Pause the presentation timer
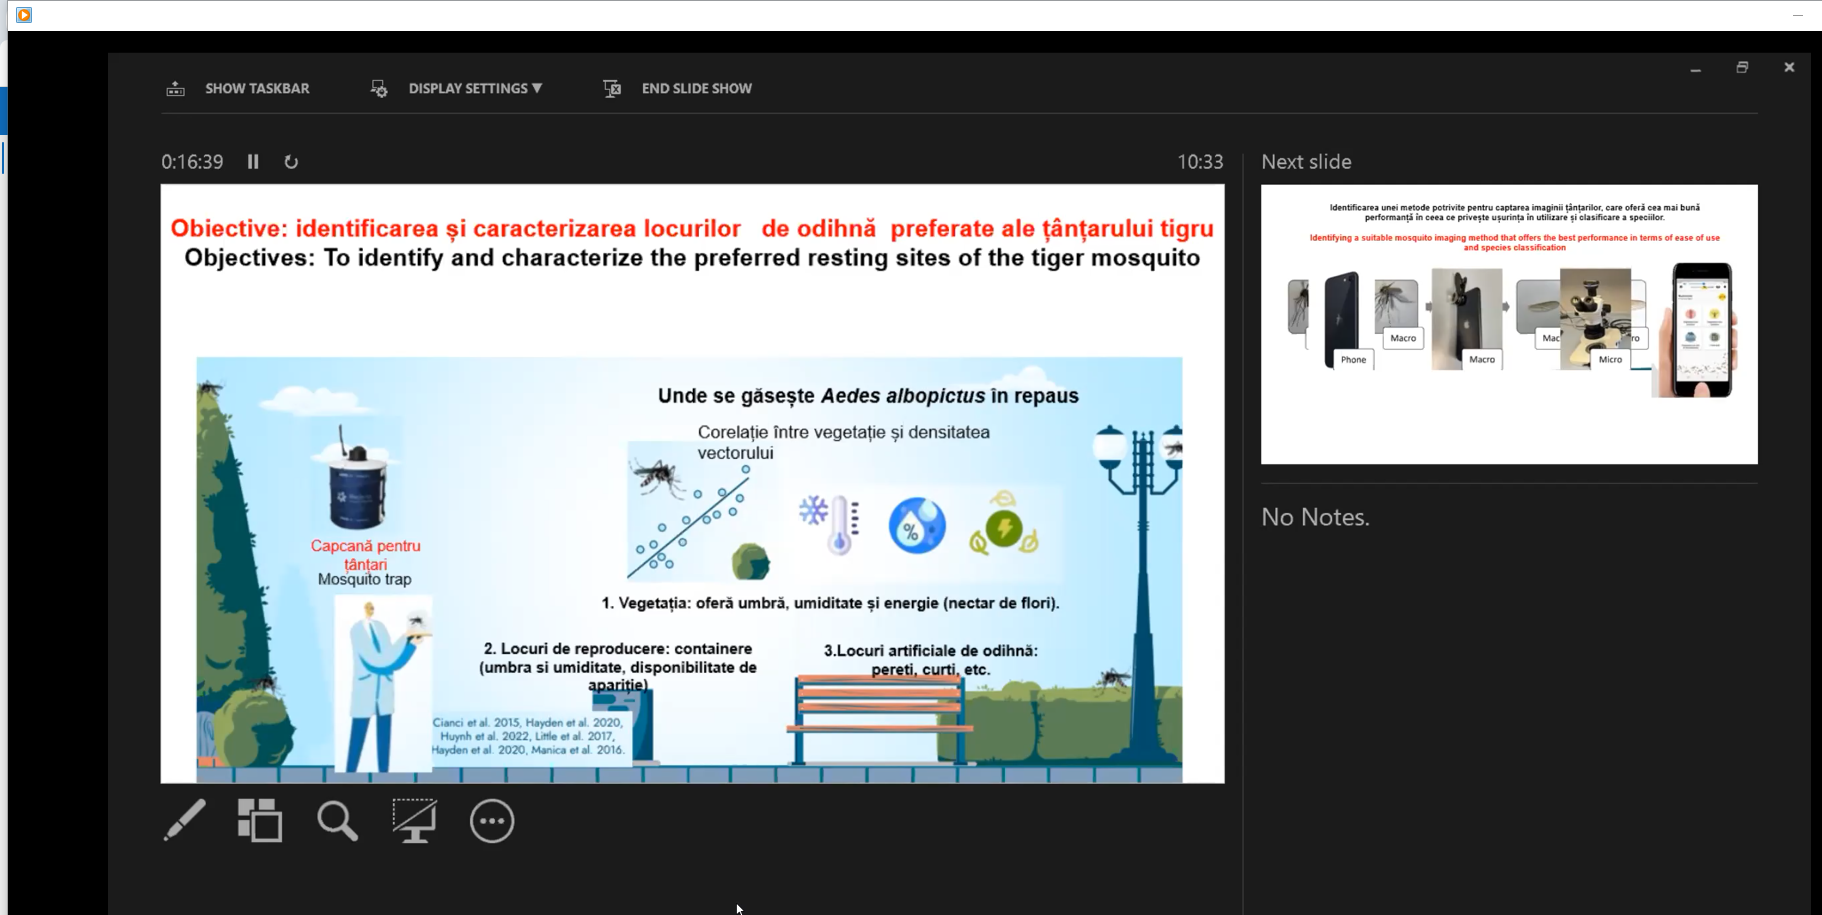 (x=253, y=162)
